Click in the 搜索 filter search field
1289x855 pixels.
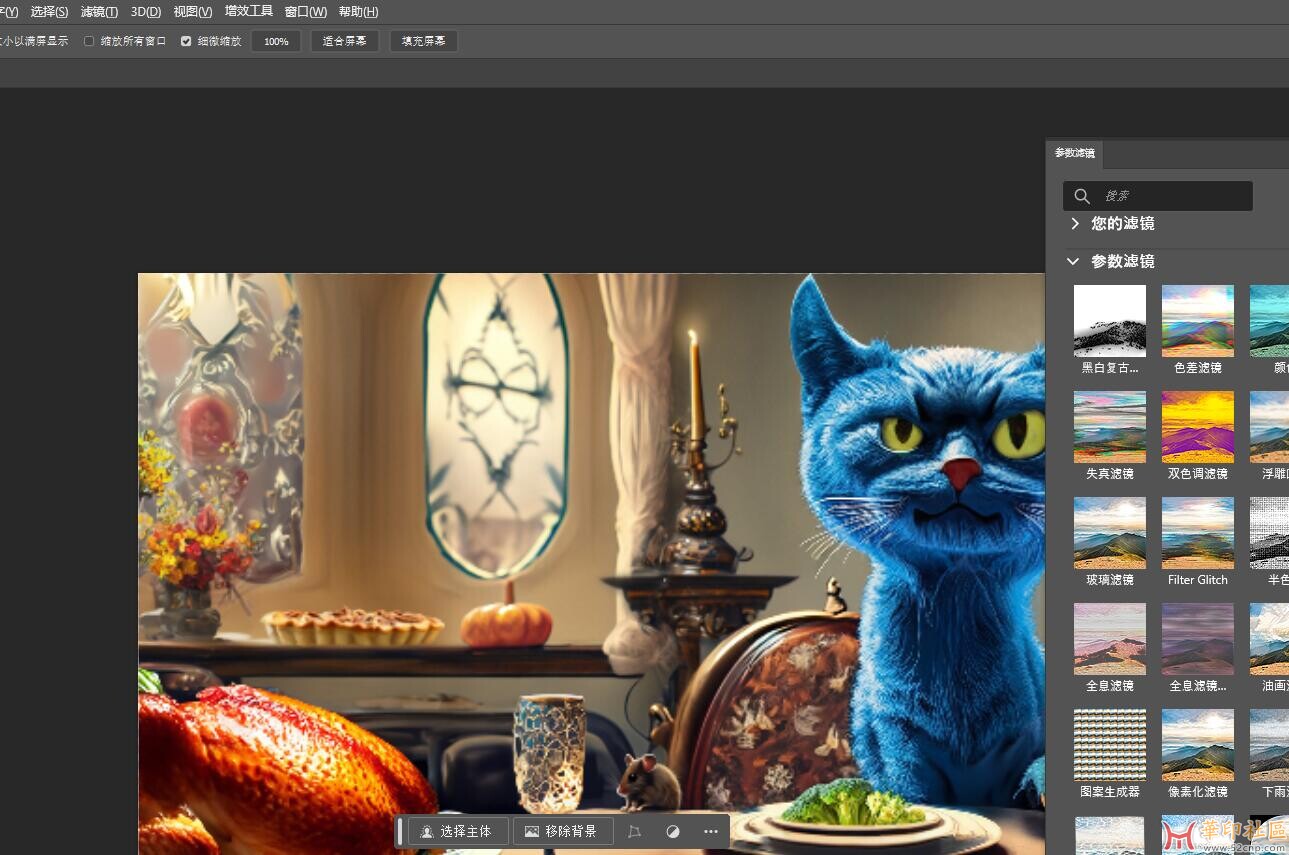coord(1170,196)
